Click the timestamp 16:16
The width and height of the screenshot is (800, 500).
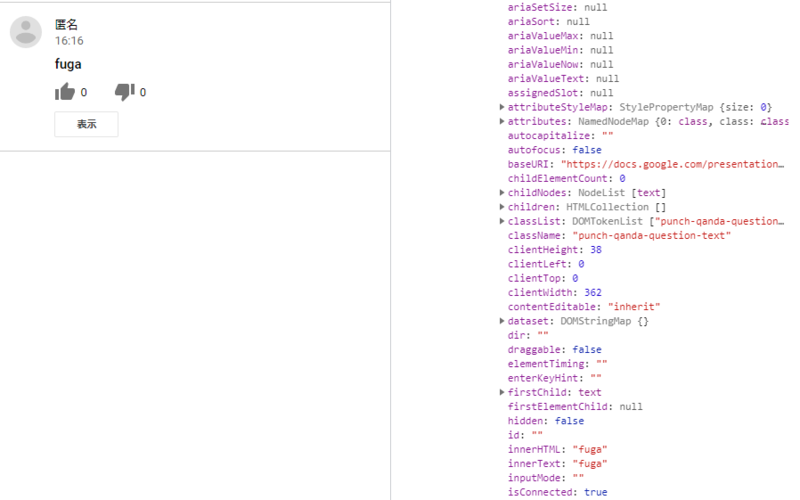[x=69, y=41]
